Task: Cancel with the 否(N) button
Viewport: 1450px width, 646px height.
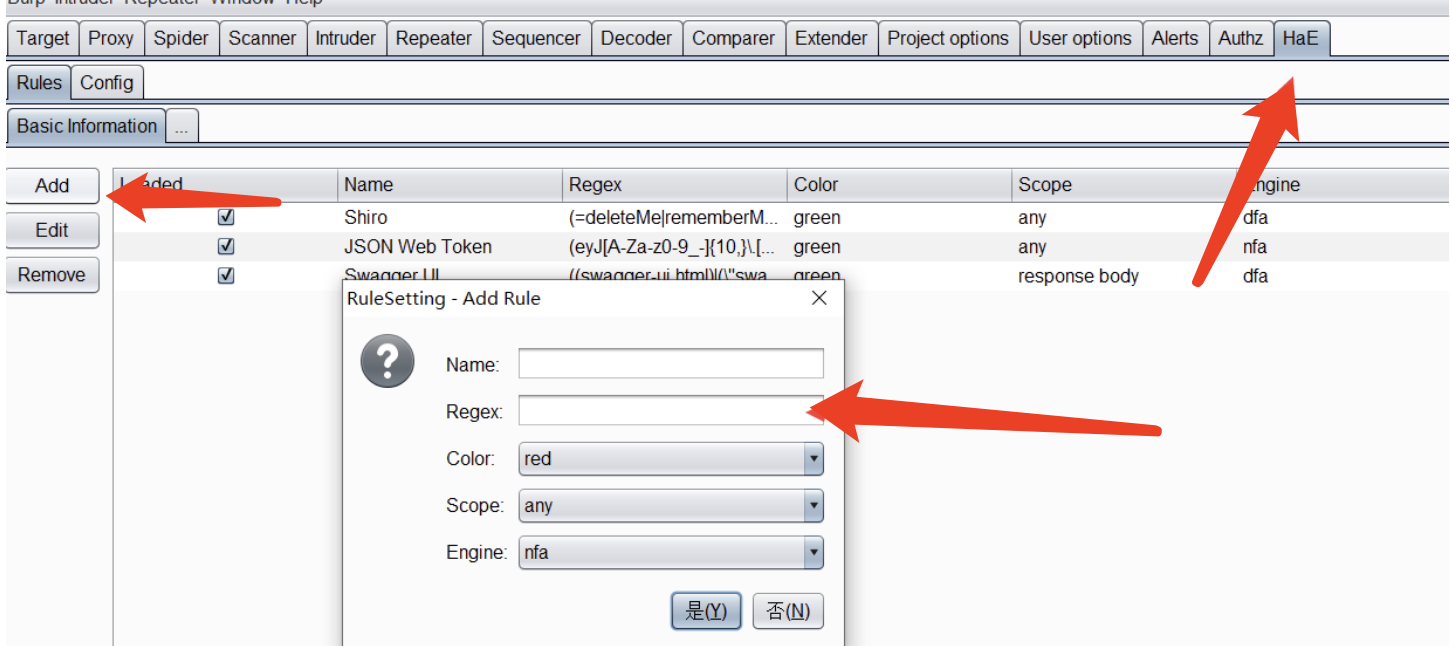Action: (787, 611)
